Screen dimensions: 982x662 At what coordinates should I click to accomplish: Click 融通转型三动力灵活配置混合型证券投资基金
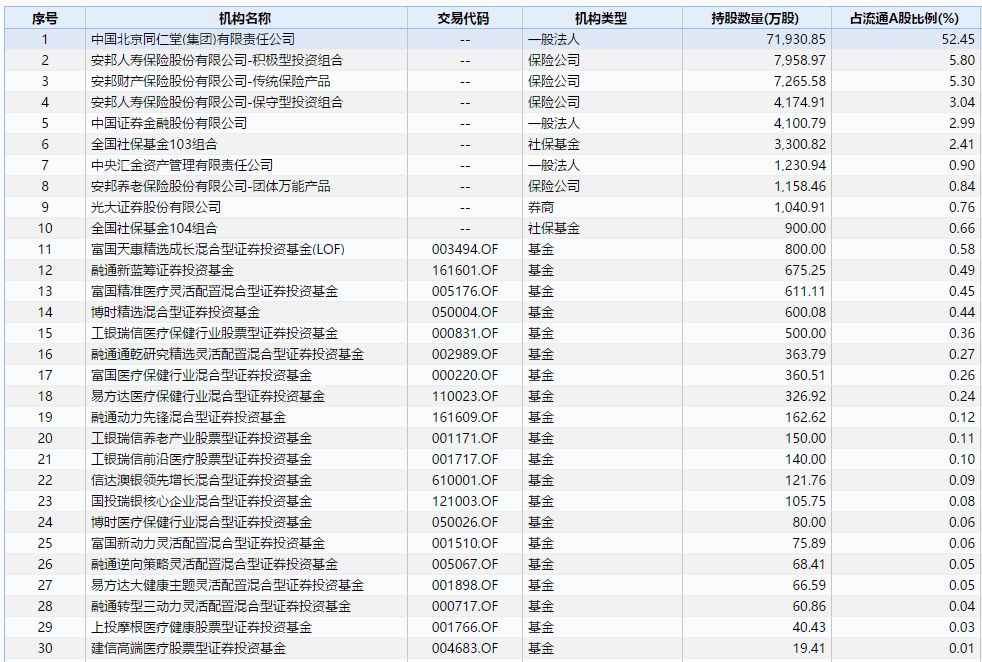coord(221,606)
